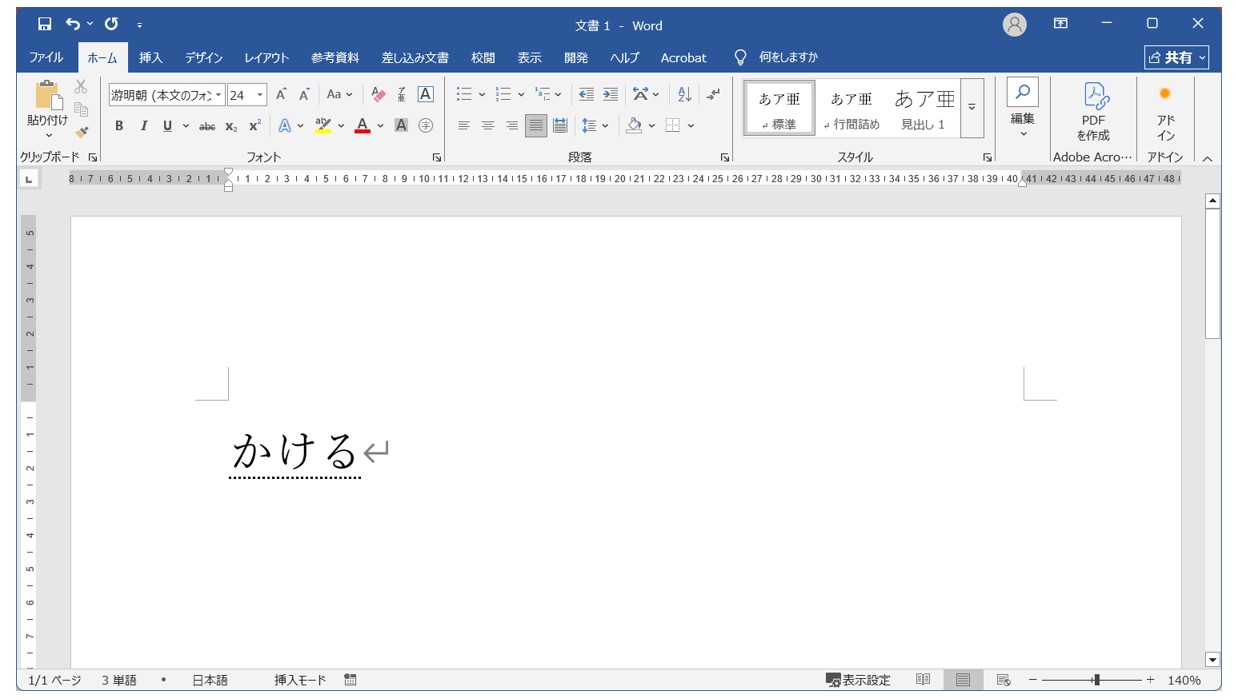Image resolution: width=1236 pixels, height=700 pixels.
Task: Open ribbon display options icon in title bar
Action: coord(1061,24)
